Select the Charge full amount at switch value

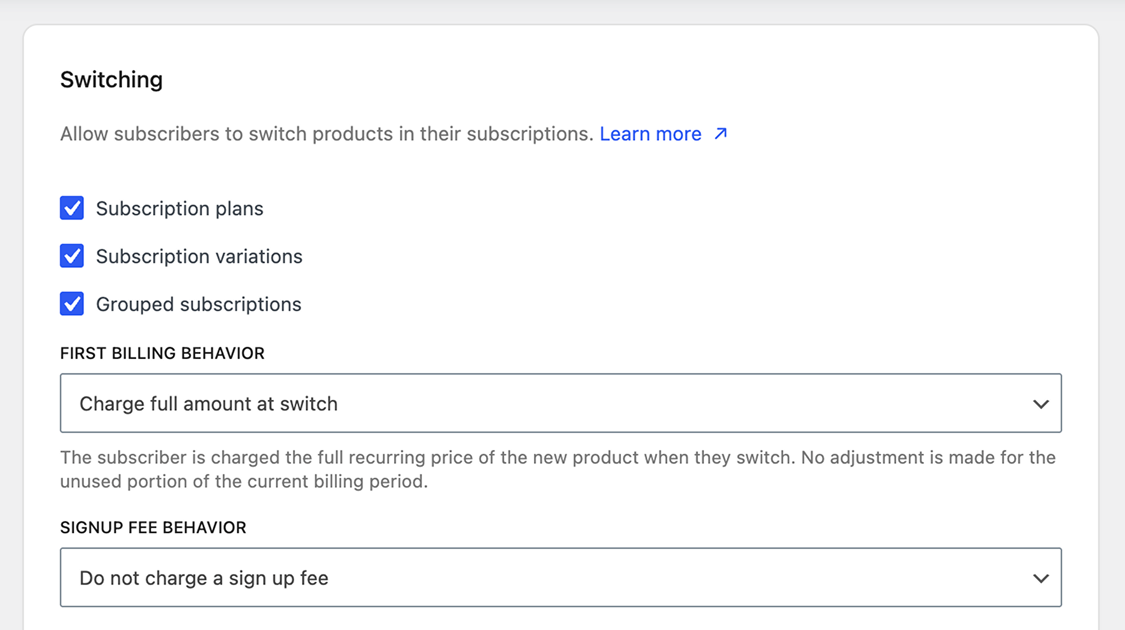click(x=208, y=404)
